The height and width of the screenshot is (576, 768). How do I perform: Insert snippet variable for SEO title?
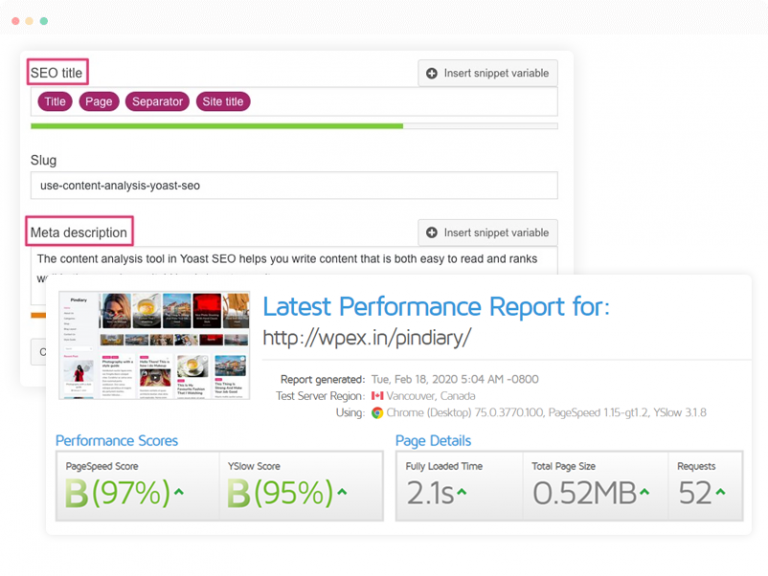488,73
